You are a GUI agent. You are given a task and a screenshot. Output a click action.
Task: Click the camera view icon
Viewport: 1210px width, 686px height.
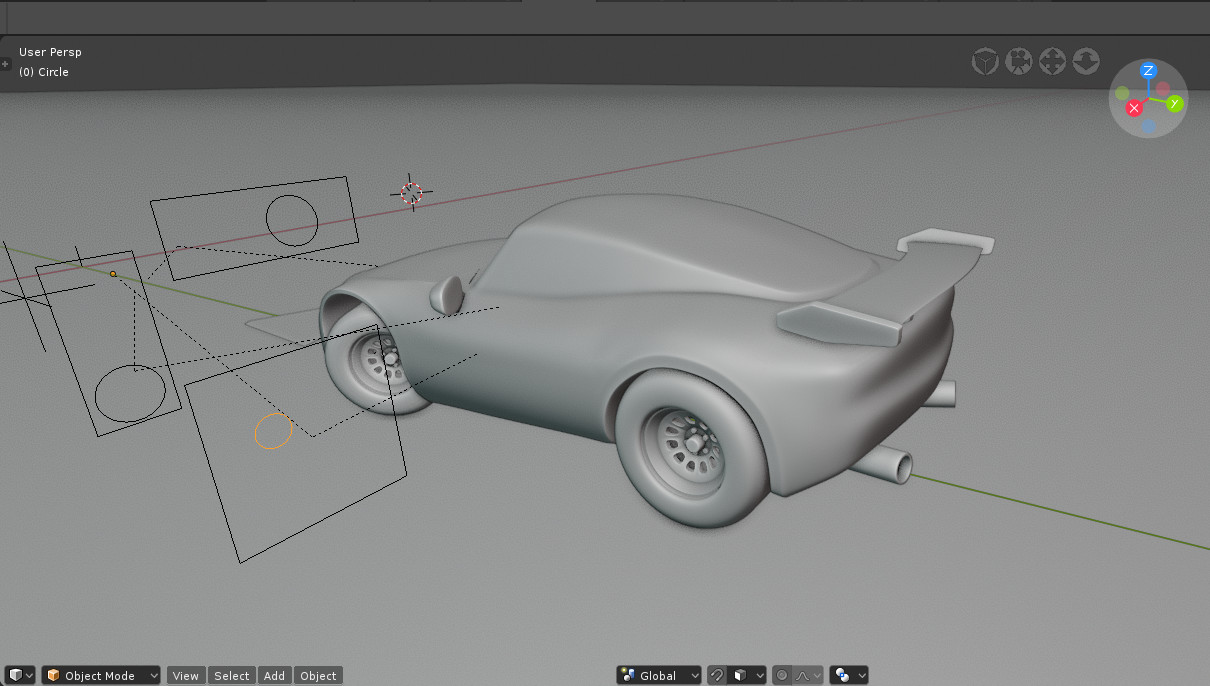pos(1019,62)
